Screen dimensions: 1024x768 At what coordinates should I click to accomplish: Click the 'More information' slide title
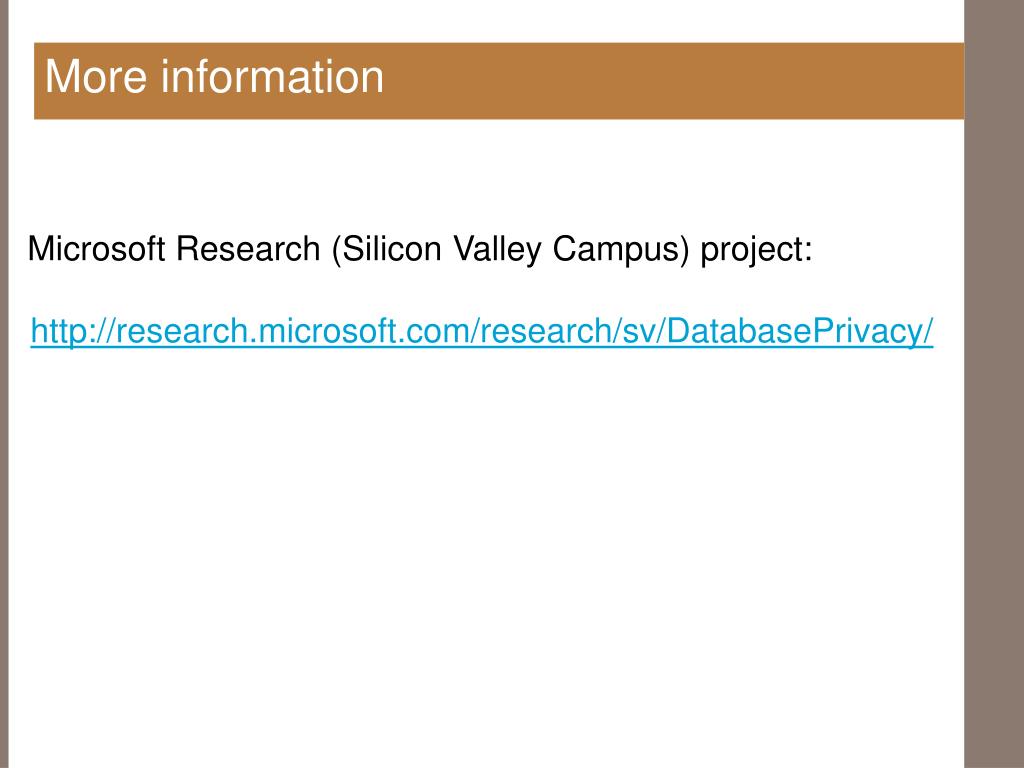point(214,76)
